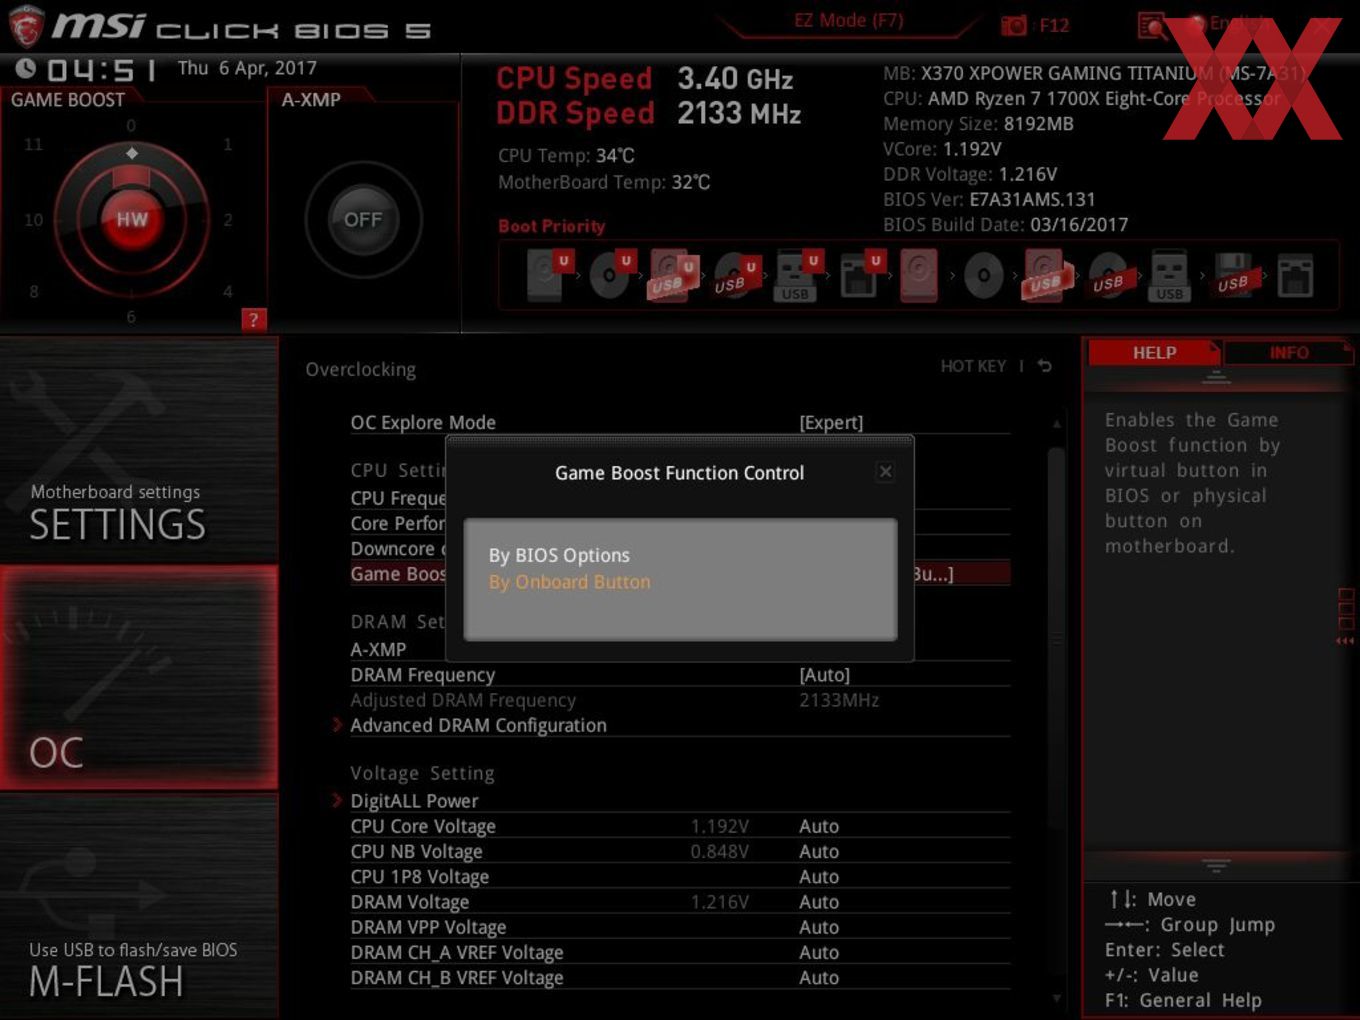This screenshot has height=1020, width=1360.
Task: Select first UEFI hard disk boot device icon
Action: point(550,275)
